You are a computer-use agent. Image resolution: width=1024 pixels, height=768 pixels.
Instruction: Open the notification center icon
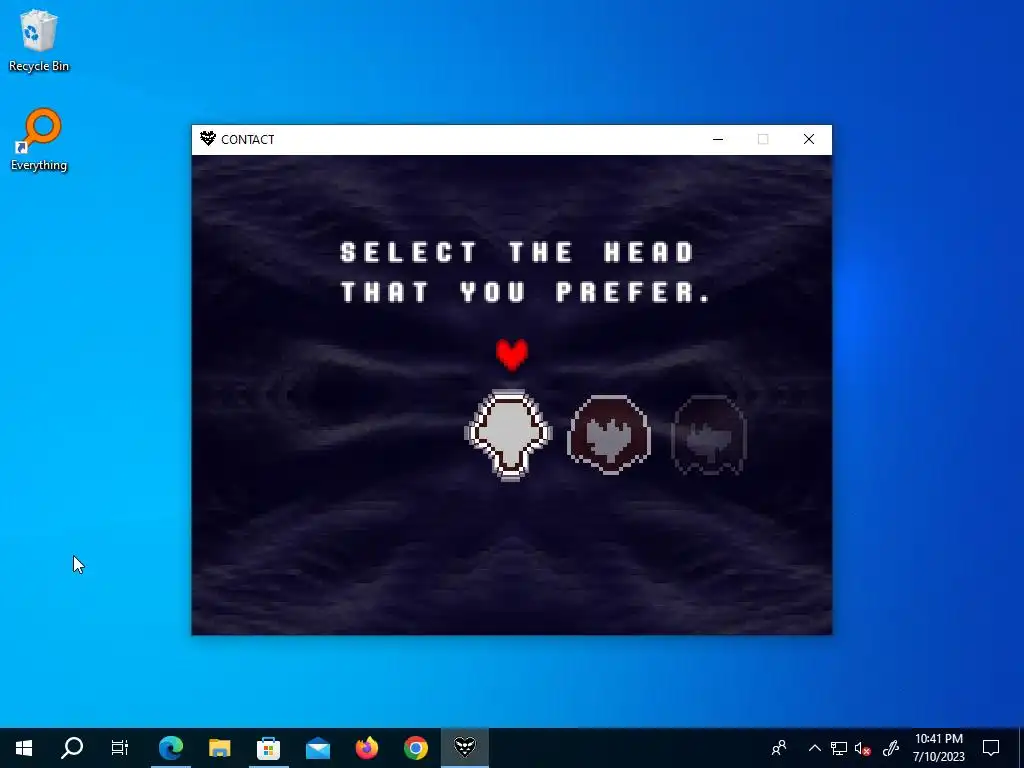[991, 748]
